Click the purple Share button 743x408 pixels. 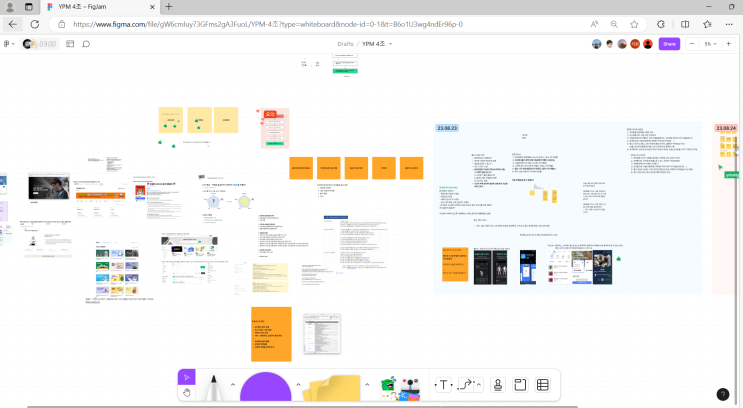669,44
